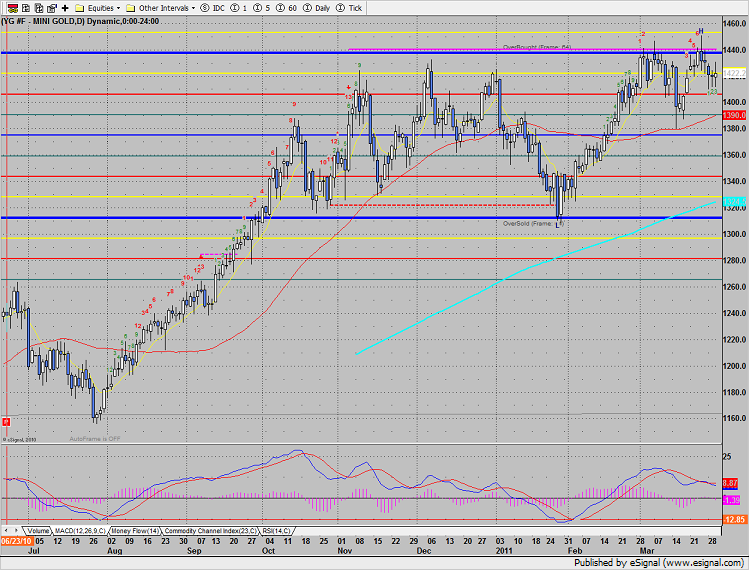Click the magenta histogram value -1.39
The width and height of the screenshot is (749, 570).
(731, 500)
